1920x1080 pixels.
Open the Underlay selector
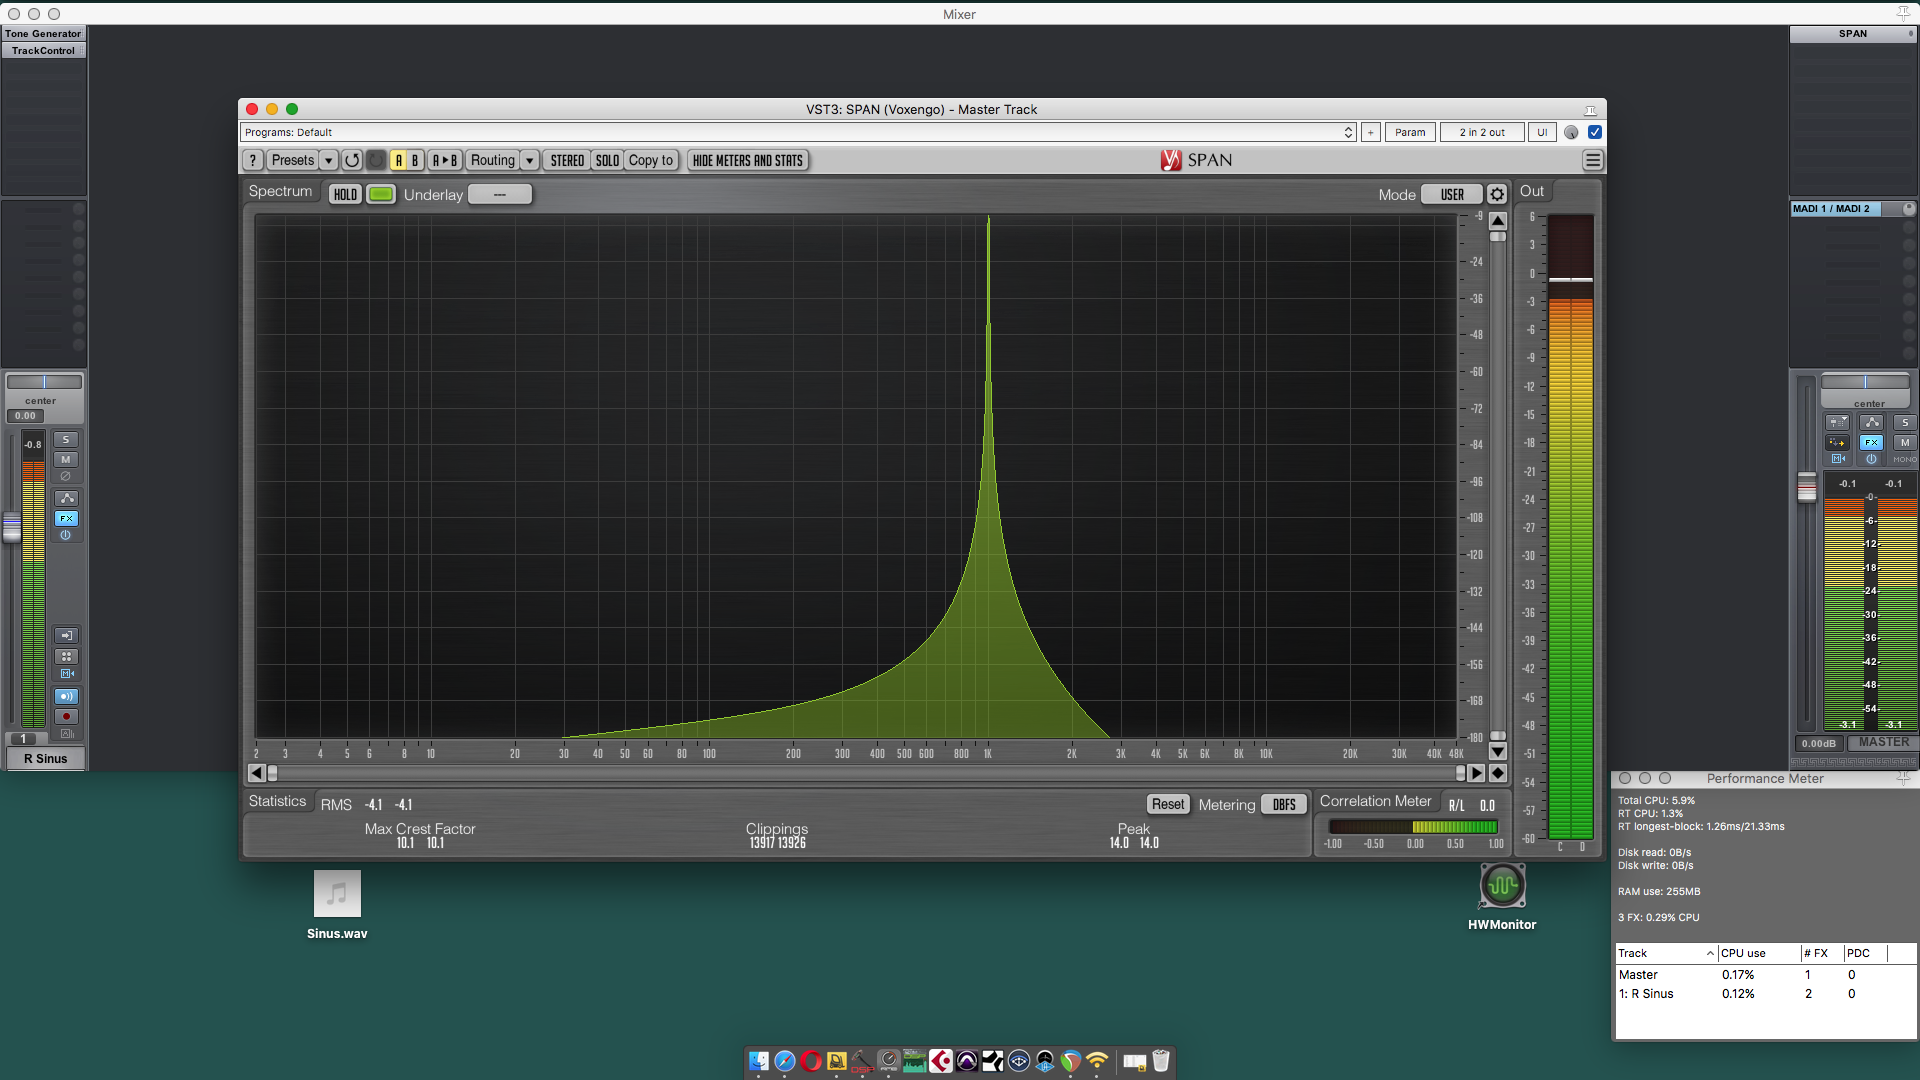pyautogui.click(x=500, y=194)
